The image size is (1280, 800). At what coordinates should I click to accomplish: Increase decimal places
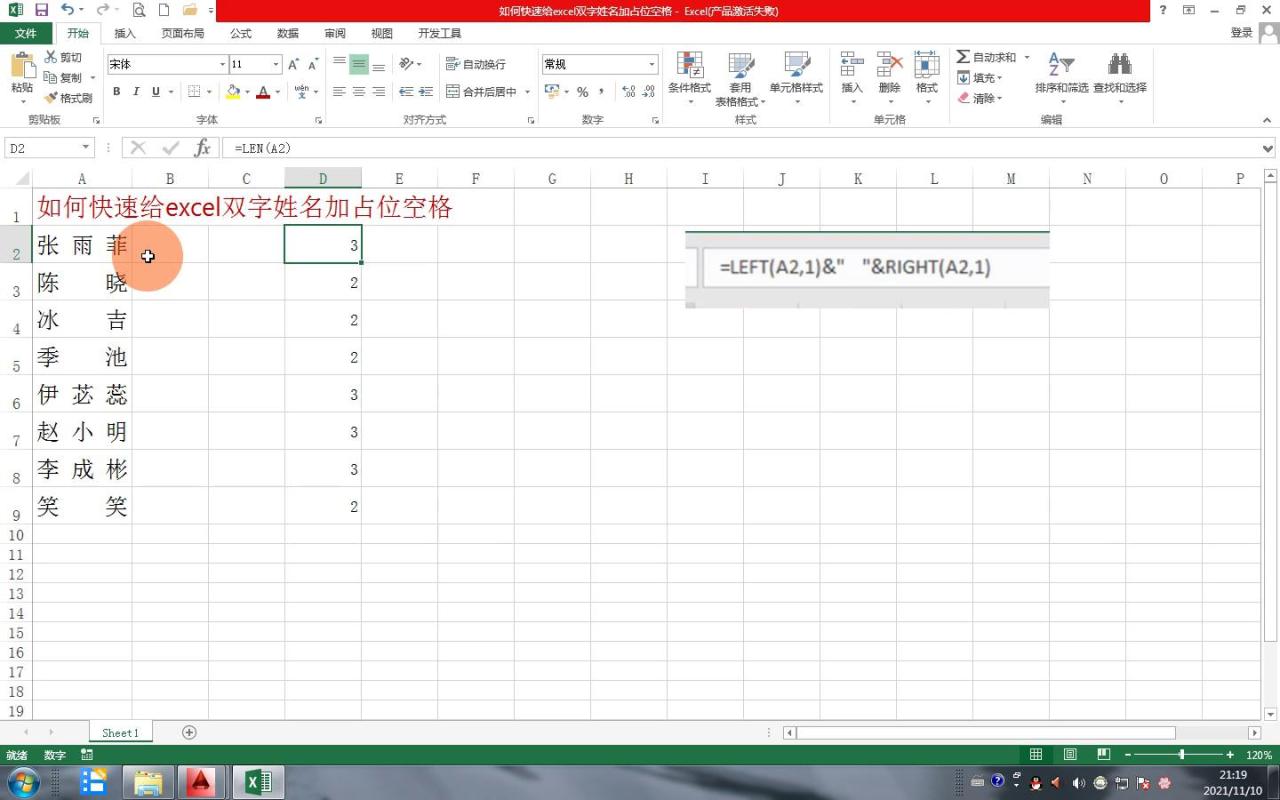[628, 91]
